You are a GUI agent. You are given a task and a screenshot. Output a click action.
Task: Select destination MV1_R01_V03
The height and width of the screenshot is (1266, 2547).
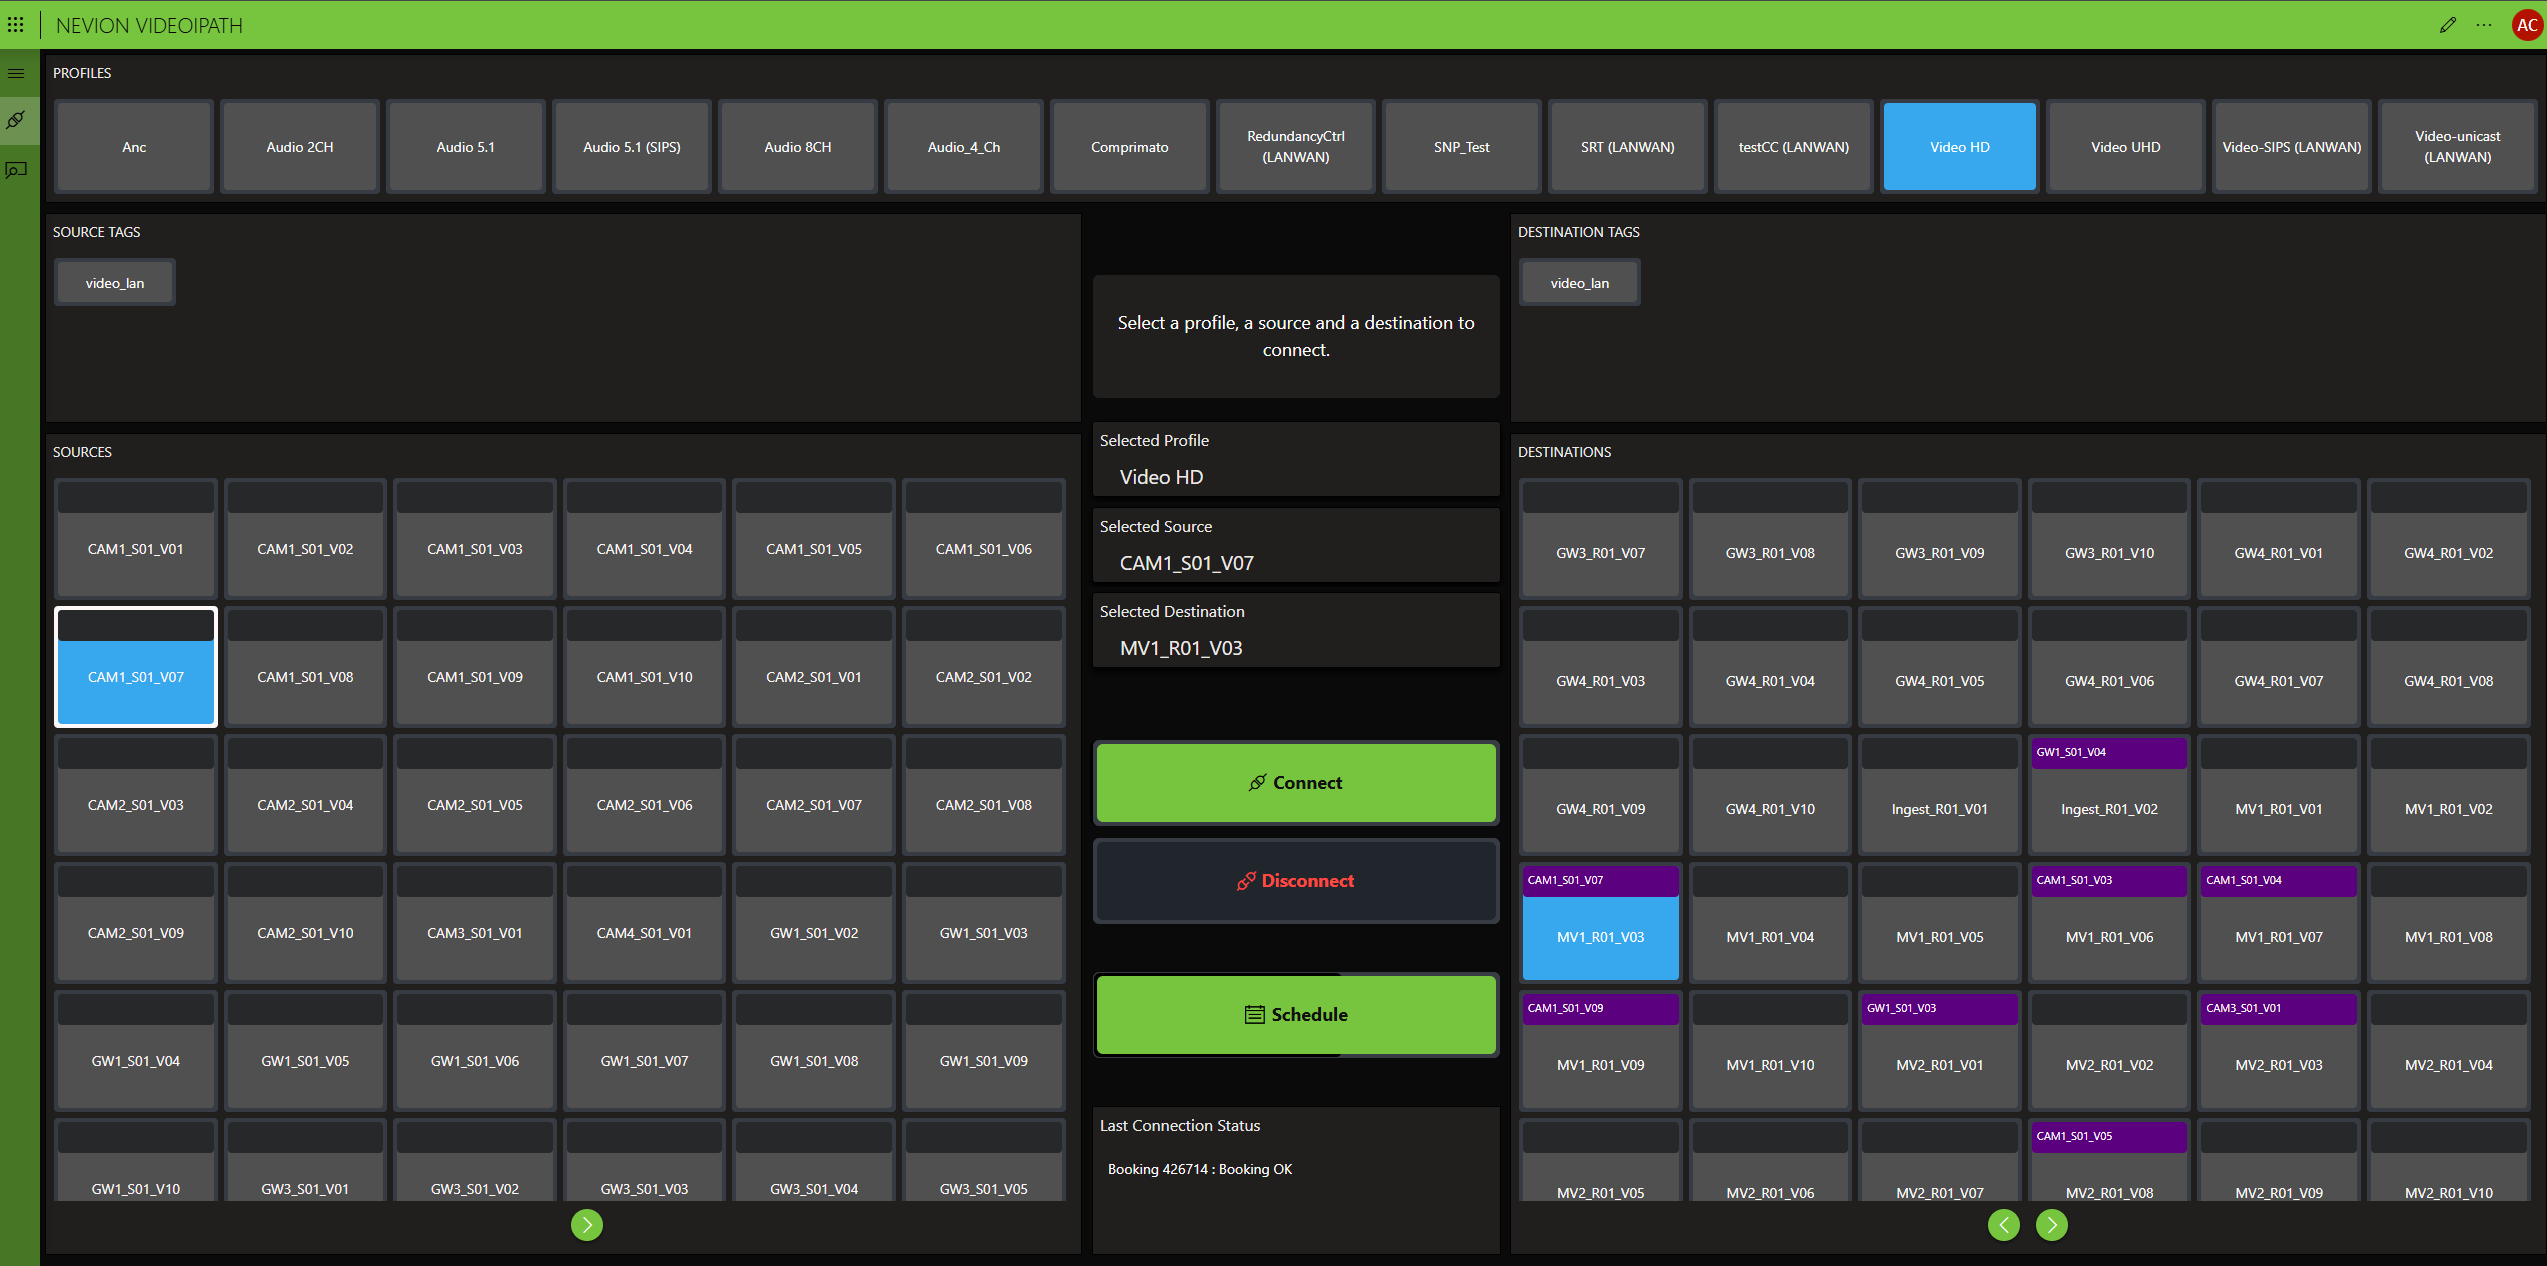click(1601, 922)
